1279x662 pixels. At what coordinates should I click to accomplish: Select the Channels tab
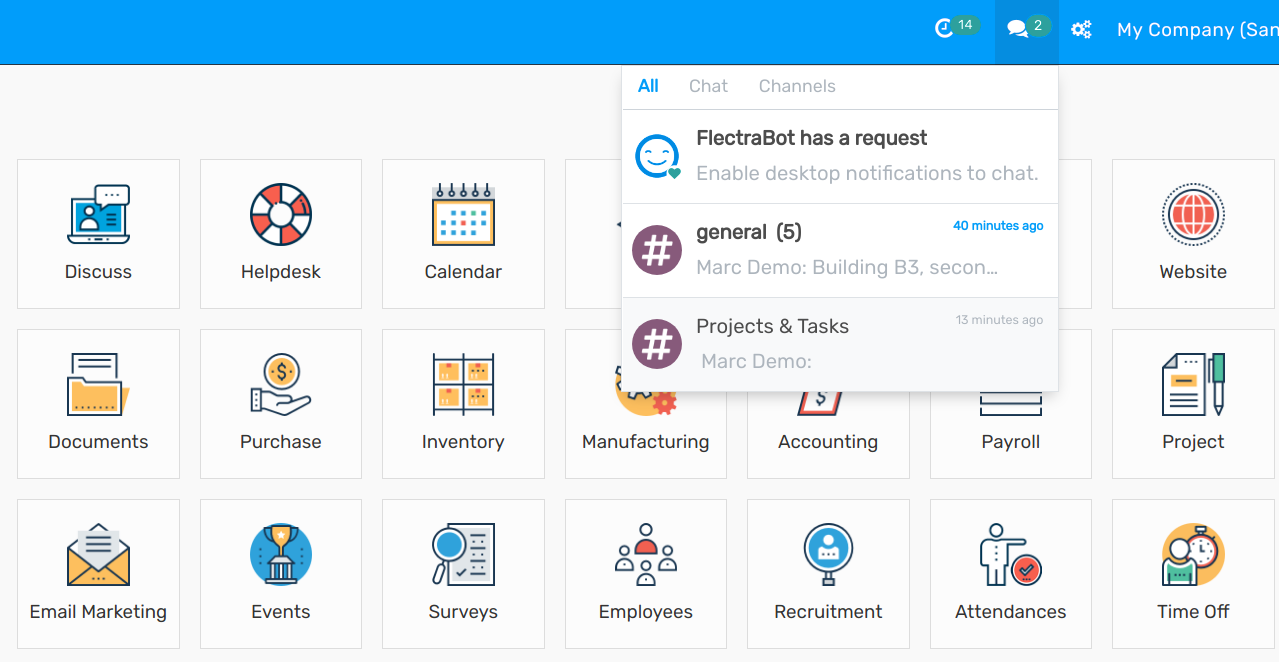[797, 86]
